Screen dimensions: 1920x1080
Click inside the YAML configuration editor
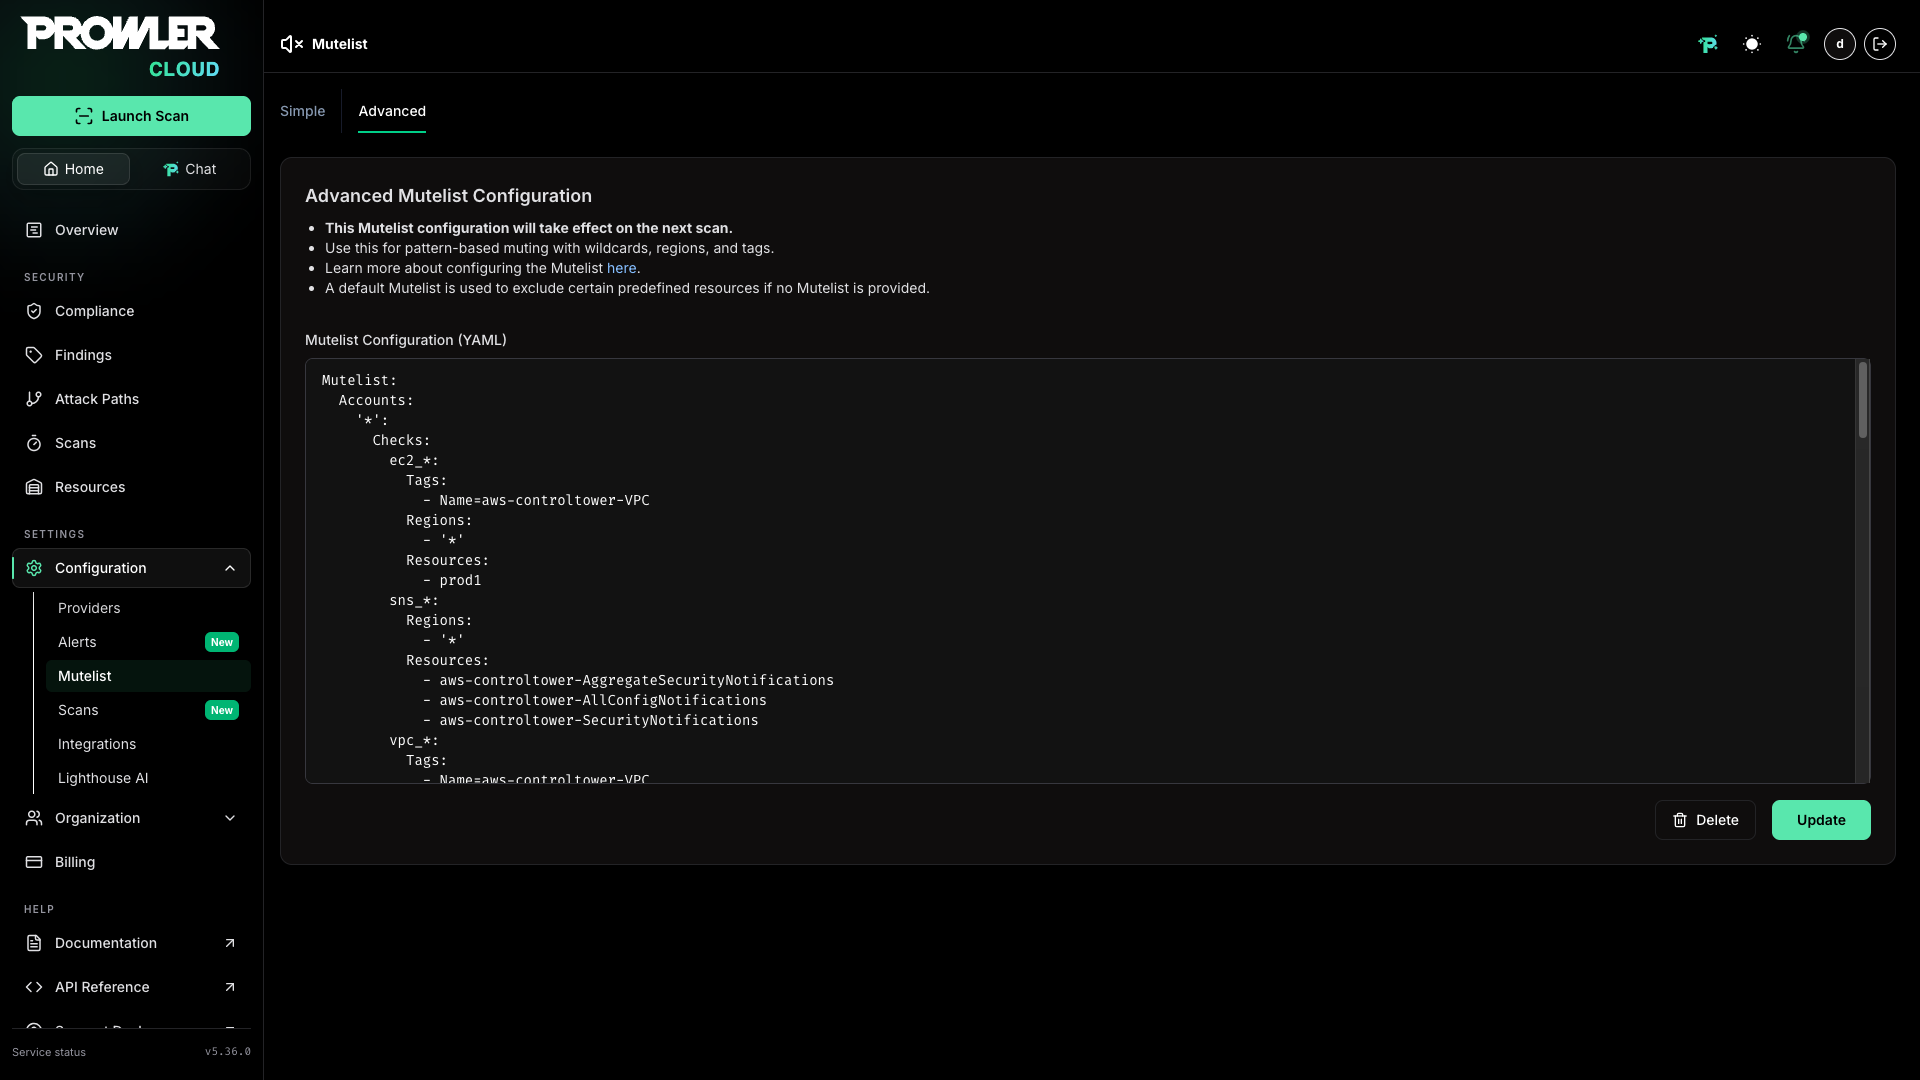[1080, 571]
